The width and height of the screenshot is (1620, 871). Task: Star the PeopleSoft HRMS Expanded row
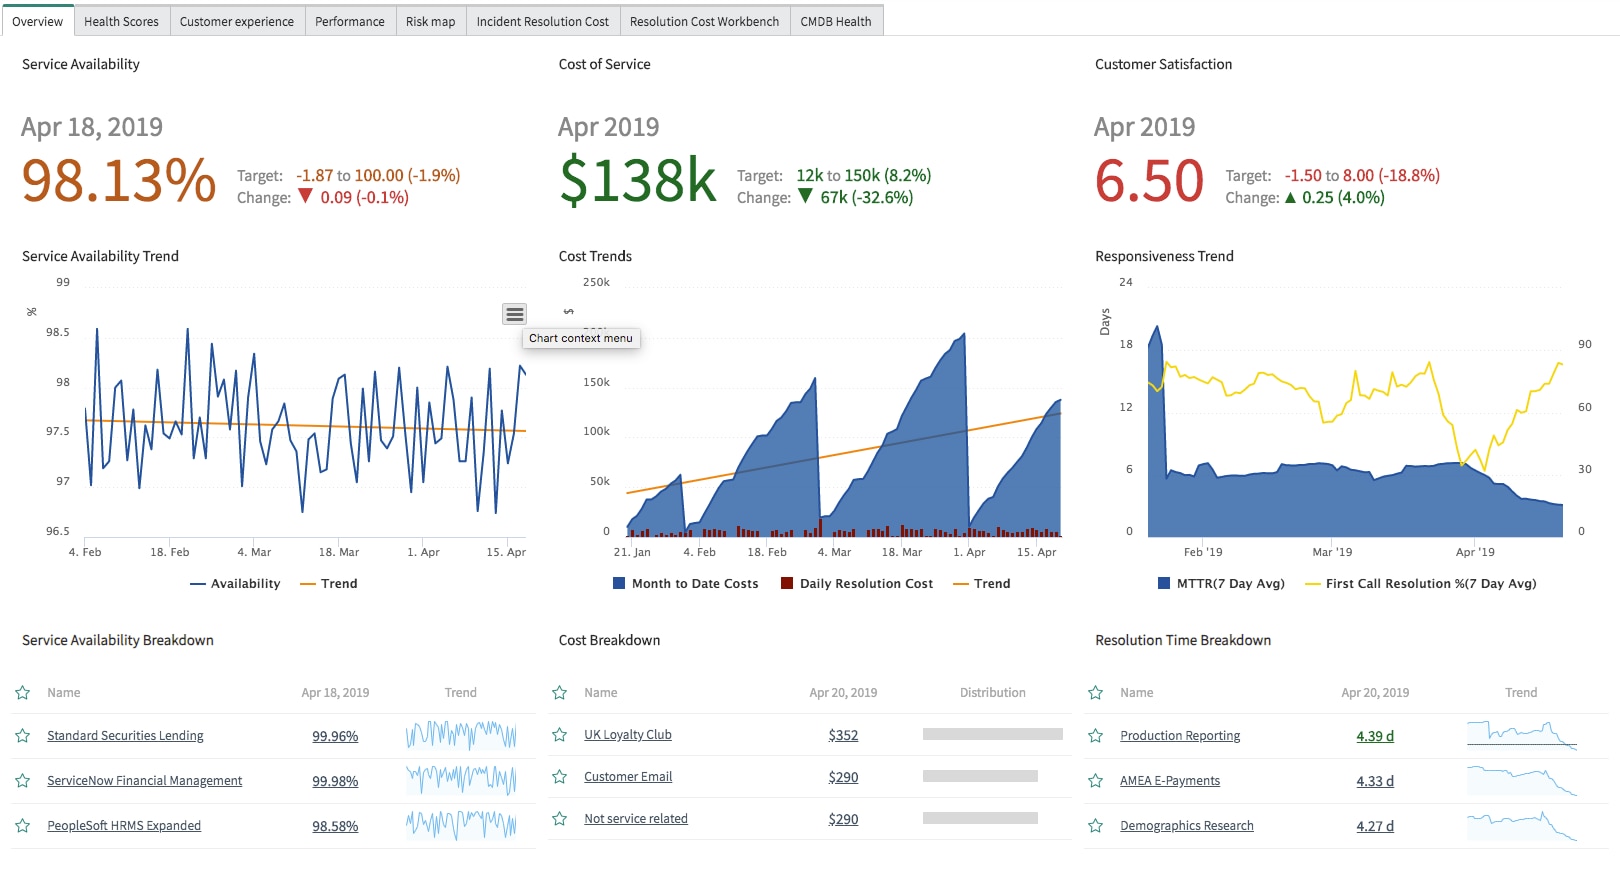click(x=22, y=826)
